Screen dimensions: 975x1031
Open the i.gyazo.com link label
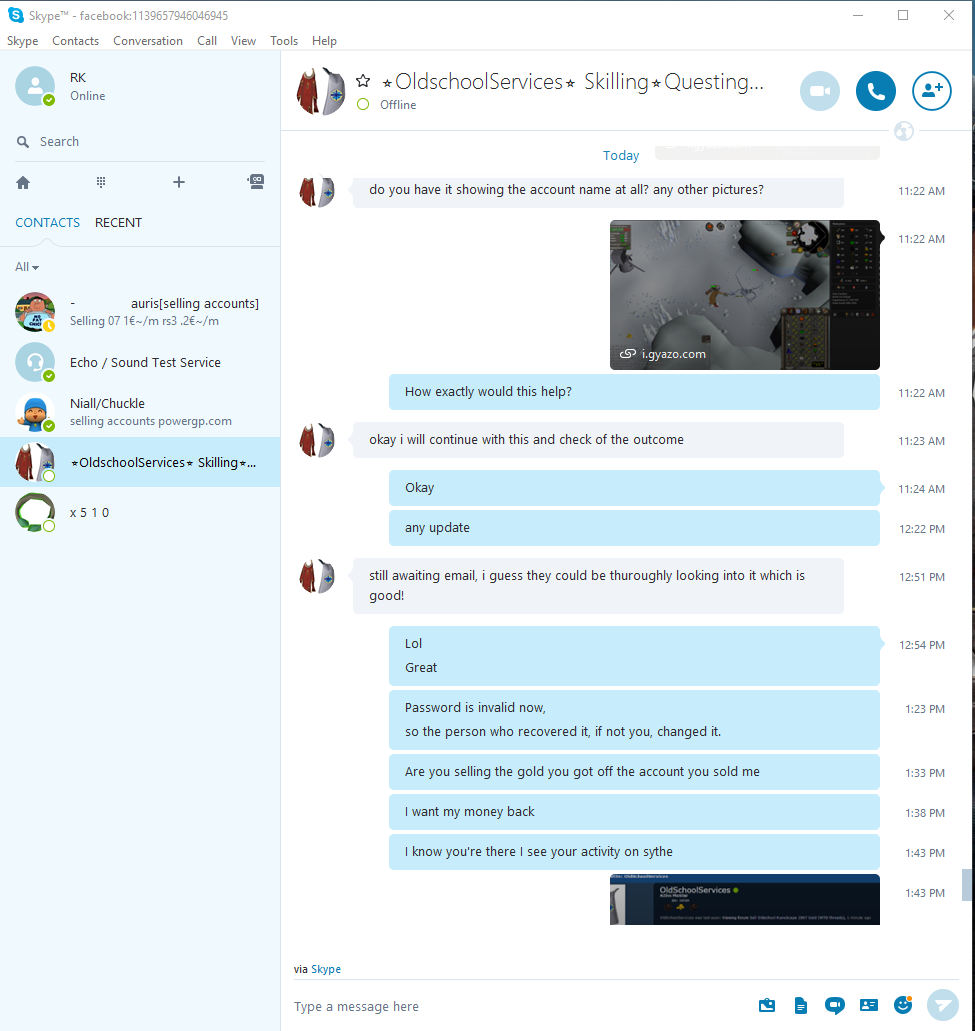(x=673, y=354)
